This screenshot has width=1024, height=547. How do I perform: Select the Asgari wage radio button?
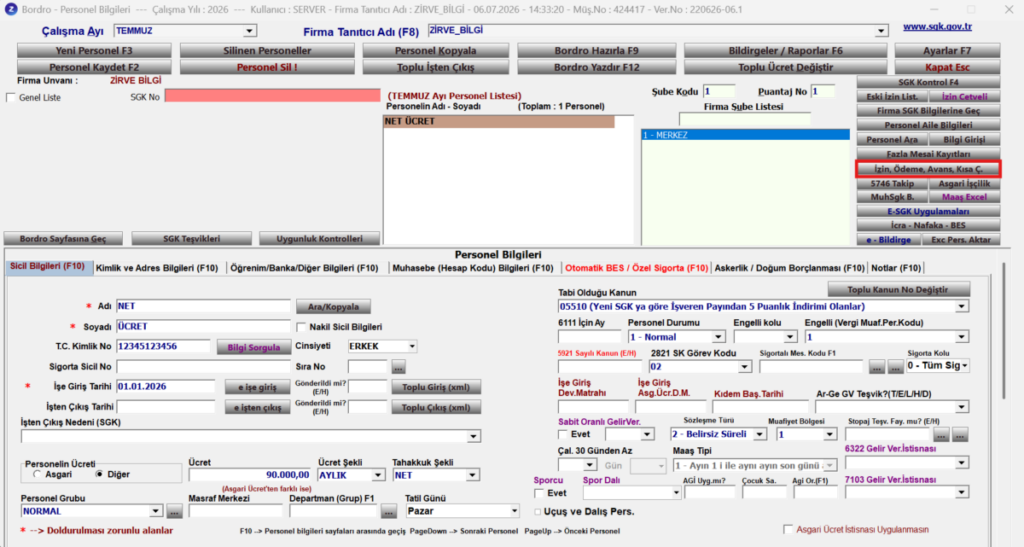coord(37,475)
